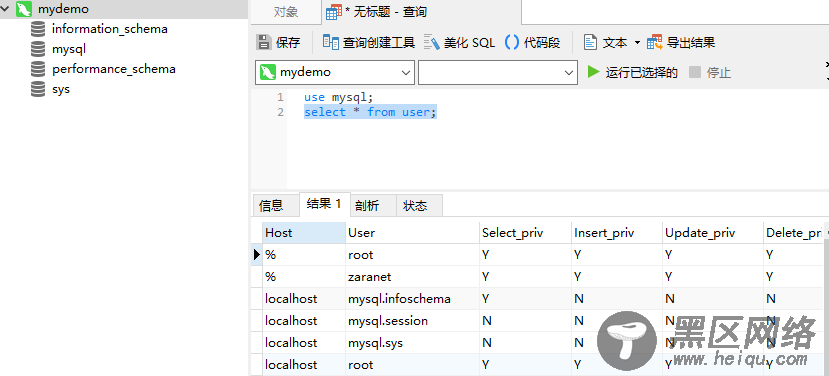Click the 文本 document icon

590,42
